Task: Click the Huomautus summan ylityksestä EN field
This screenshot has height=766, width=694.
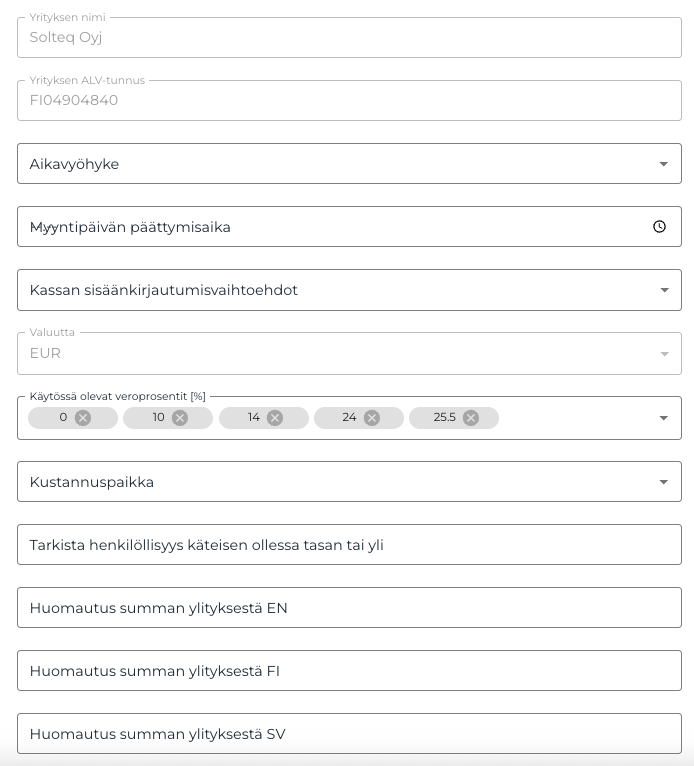Action: click(349, 608)
